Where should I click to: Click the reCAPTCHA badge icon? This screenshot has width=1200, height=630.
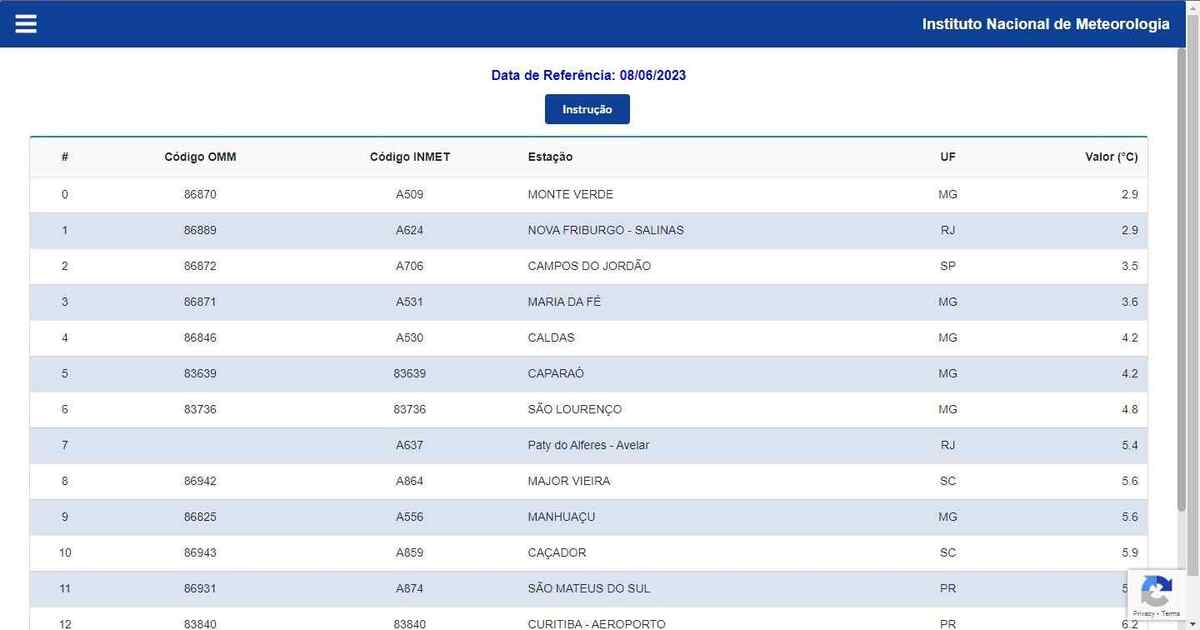[1156, 590]
